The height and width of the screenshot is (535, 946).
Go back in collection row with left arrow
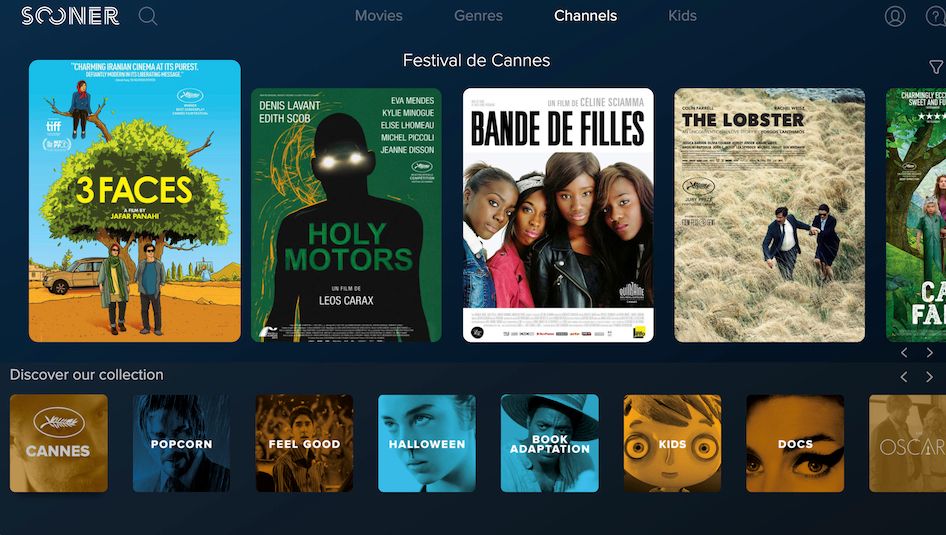pos(904,377)
